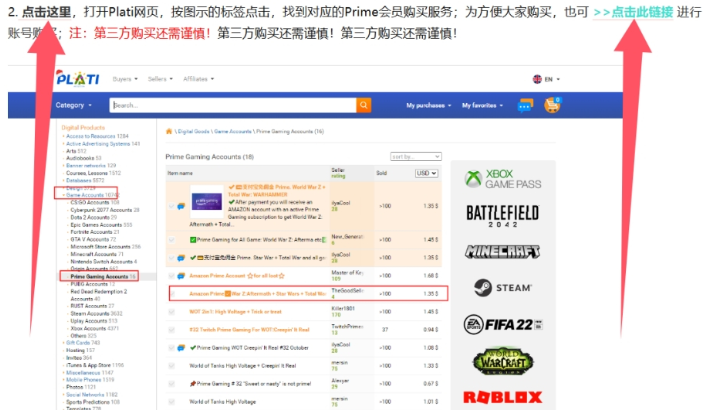Image resolution: width=705 pixels, height=410 pixels.
Task: Tick checkbox for first WARHAMMER listing row
Action: click(x=171, y=206)
